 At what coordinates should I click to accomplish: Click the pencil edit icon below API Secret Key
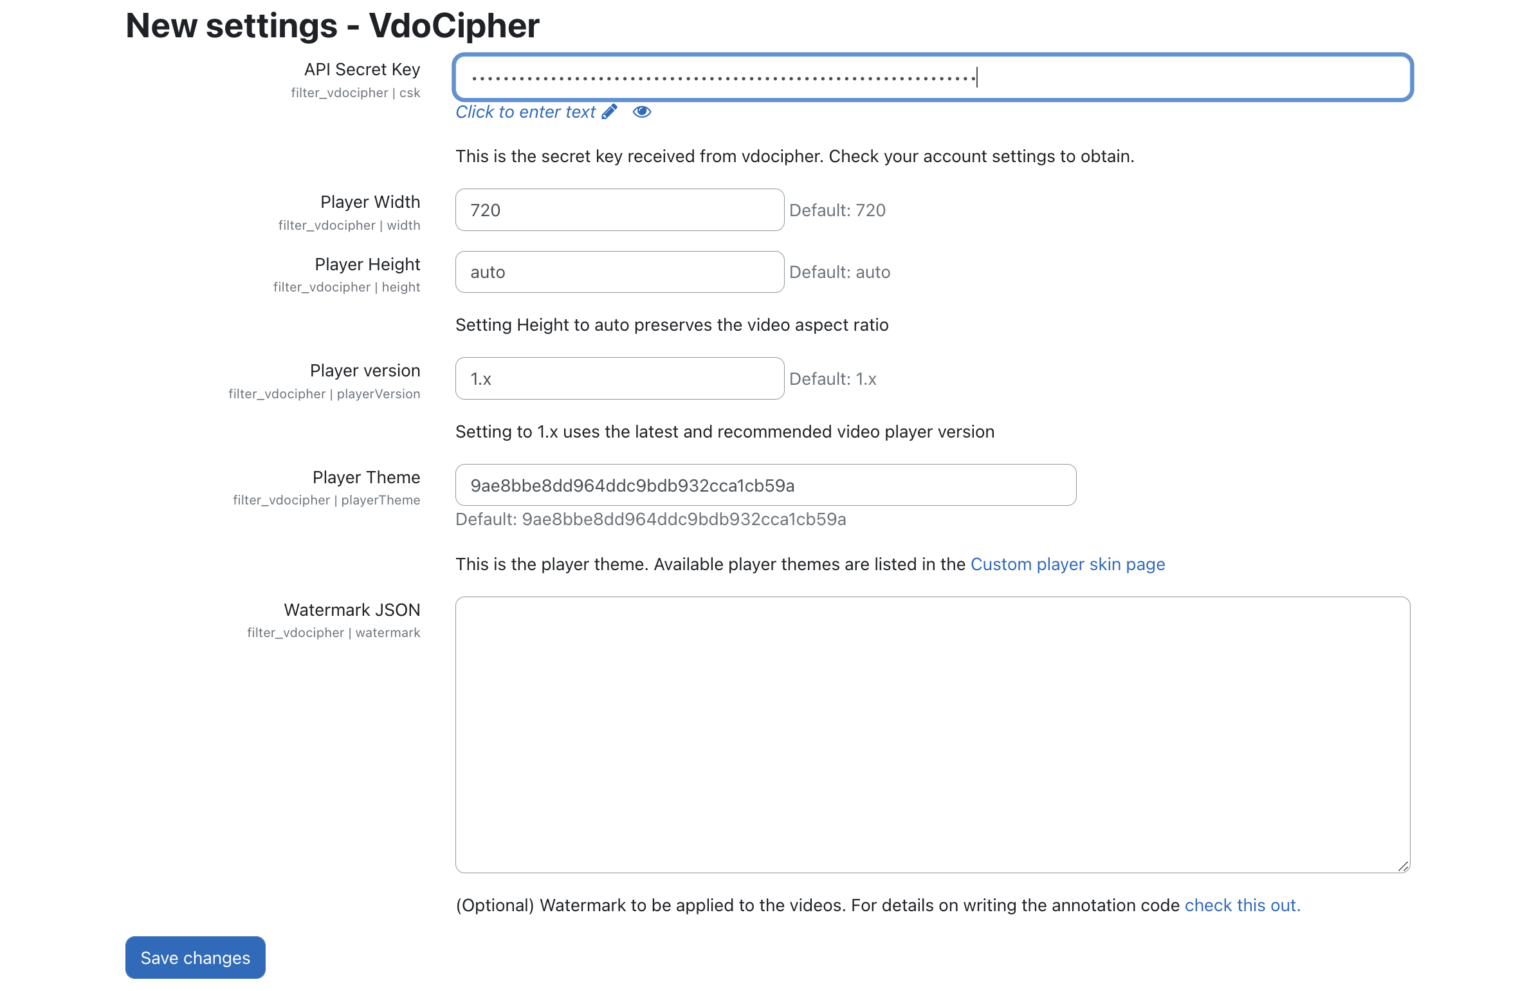pyautogui.click(x=610, y=112)
